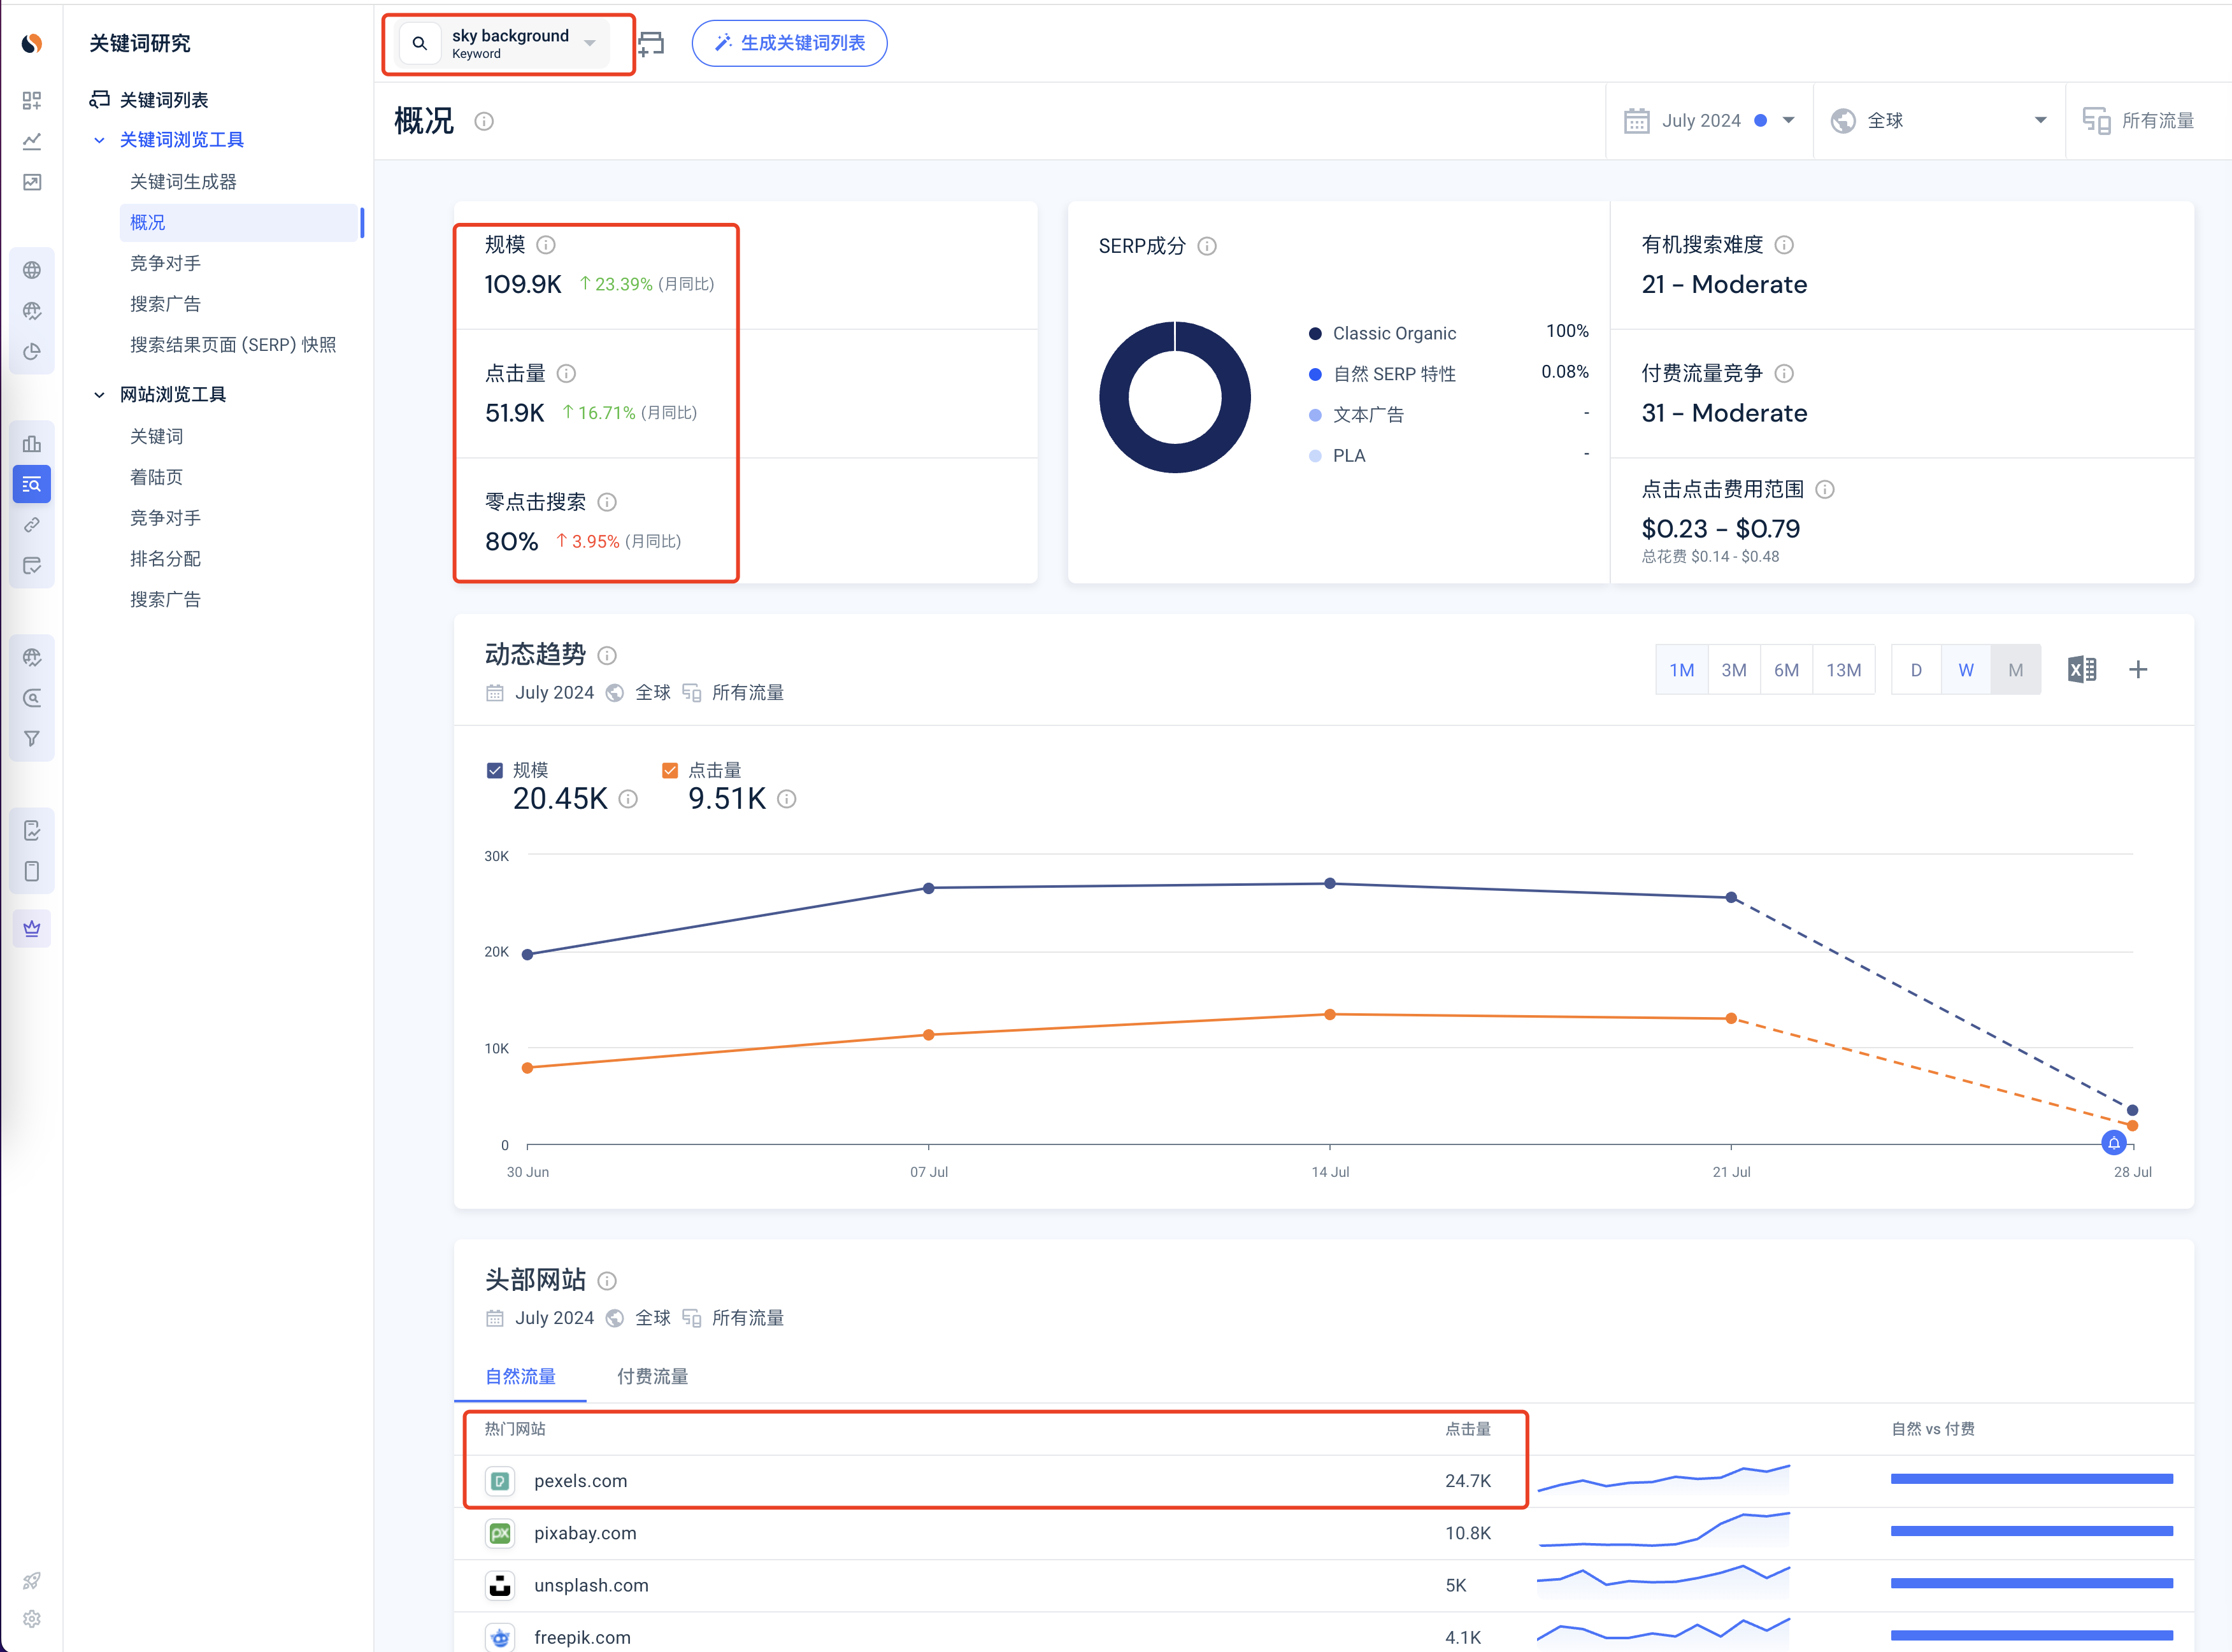Uncheck the 规模 chart series checkbox
This screenshot has width=2232, height=1652.
pyautogui.click(x=494, y=770)
